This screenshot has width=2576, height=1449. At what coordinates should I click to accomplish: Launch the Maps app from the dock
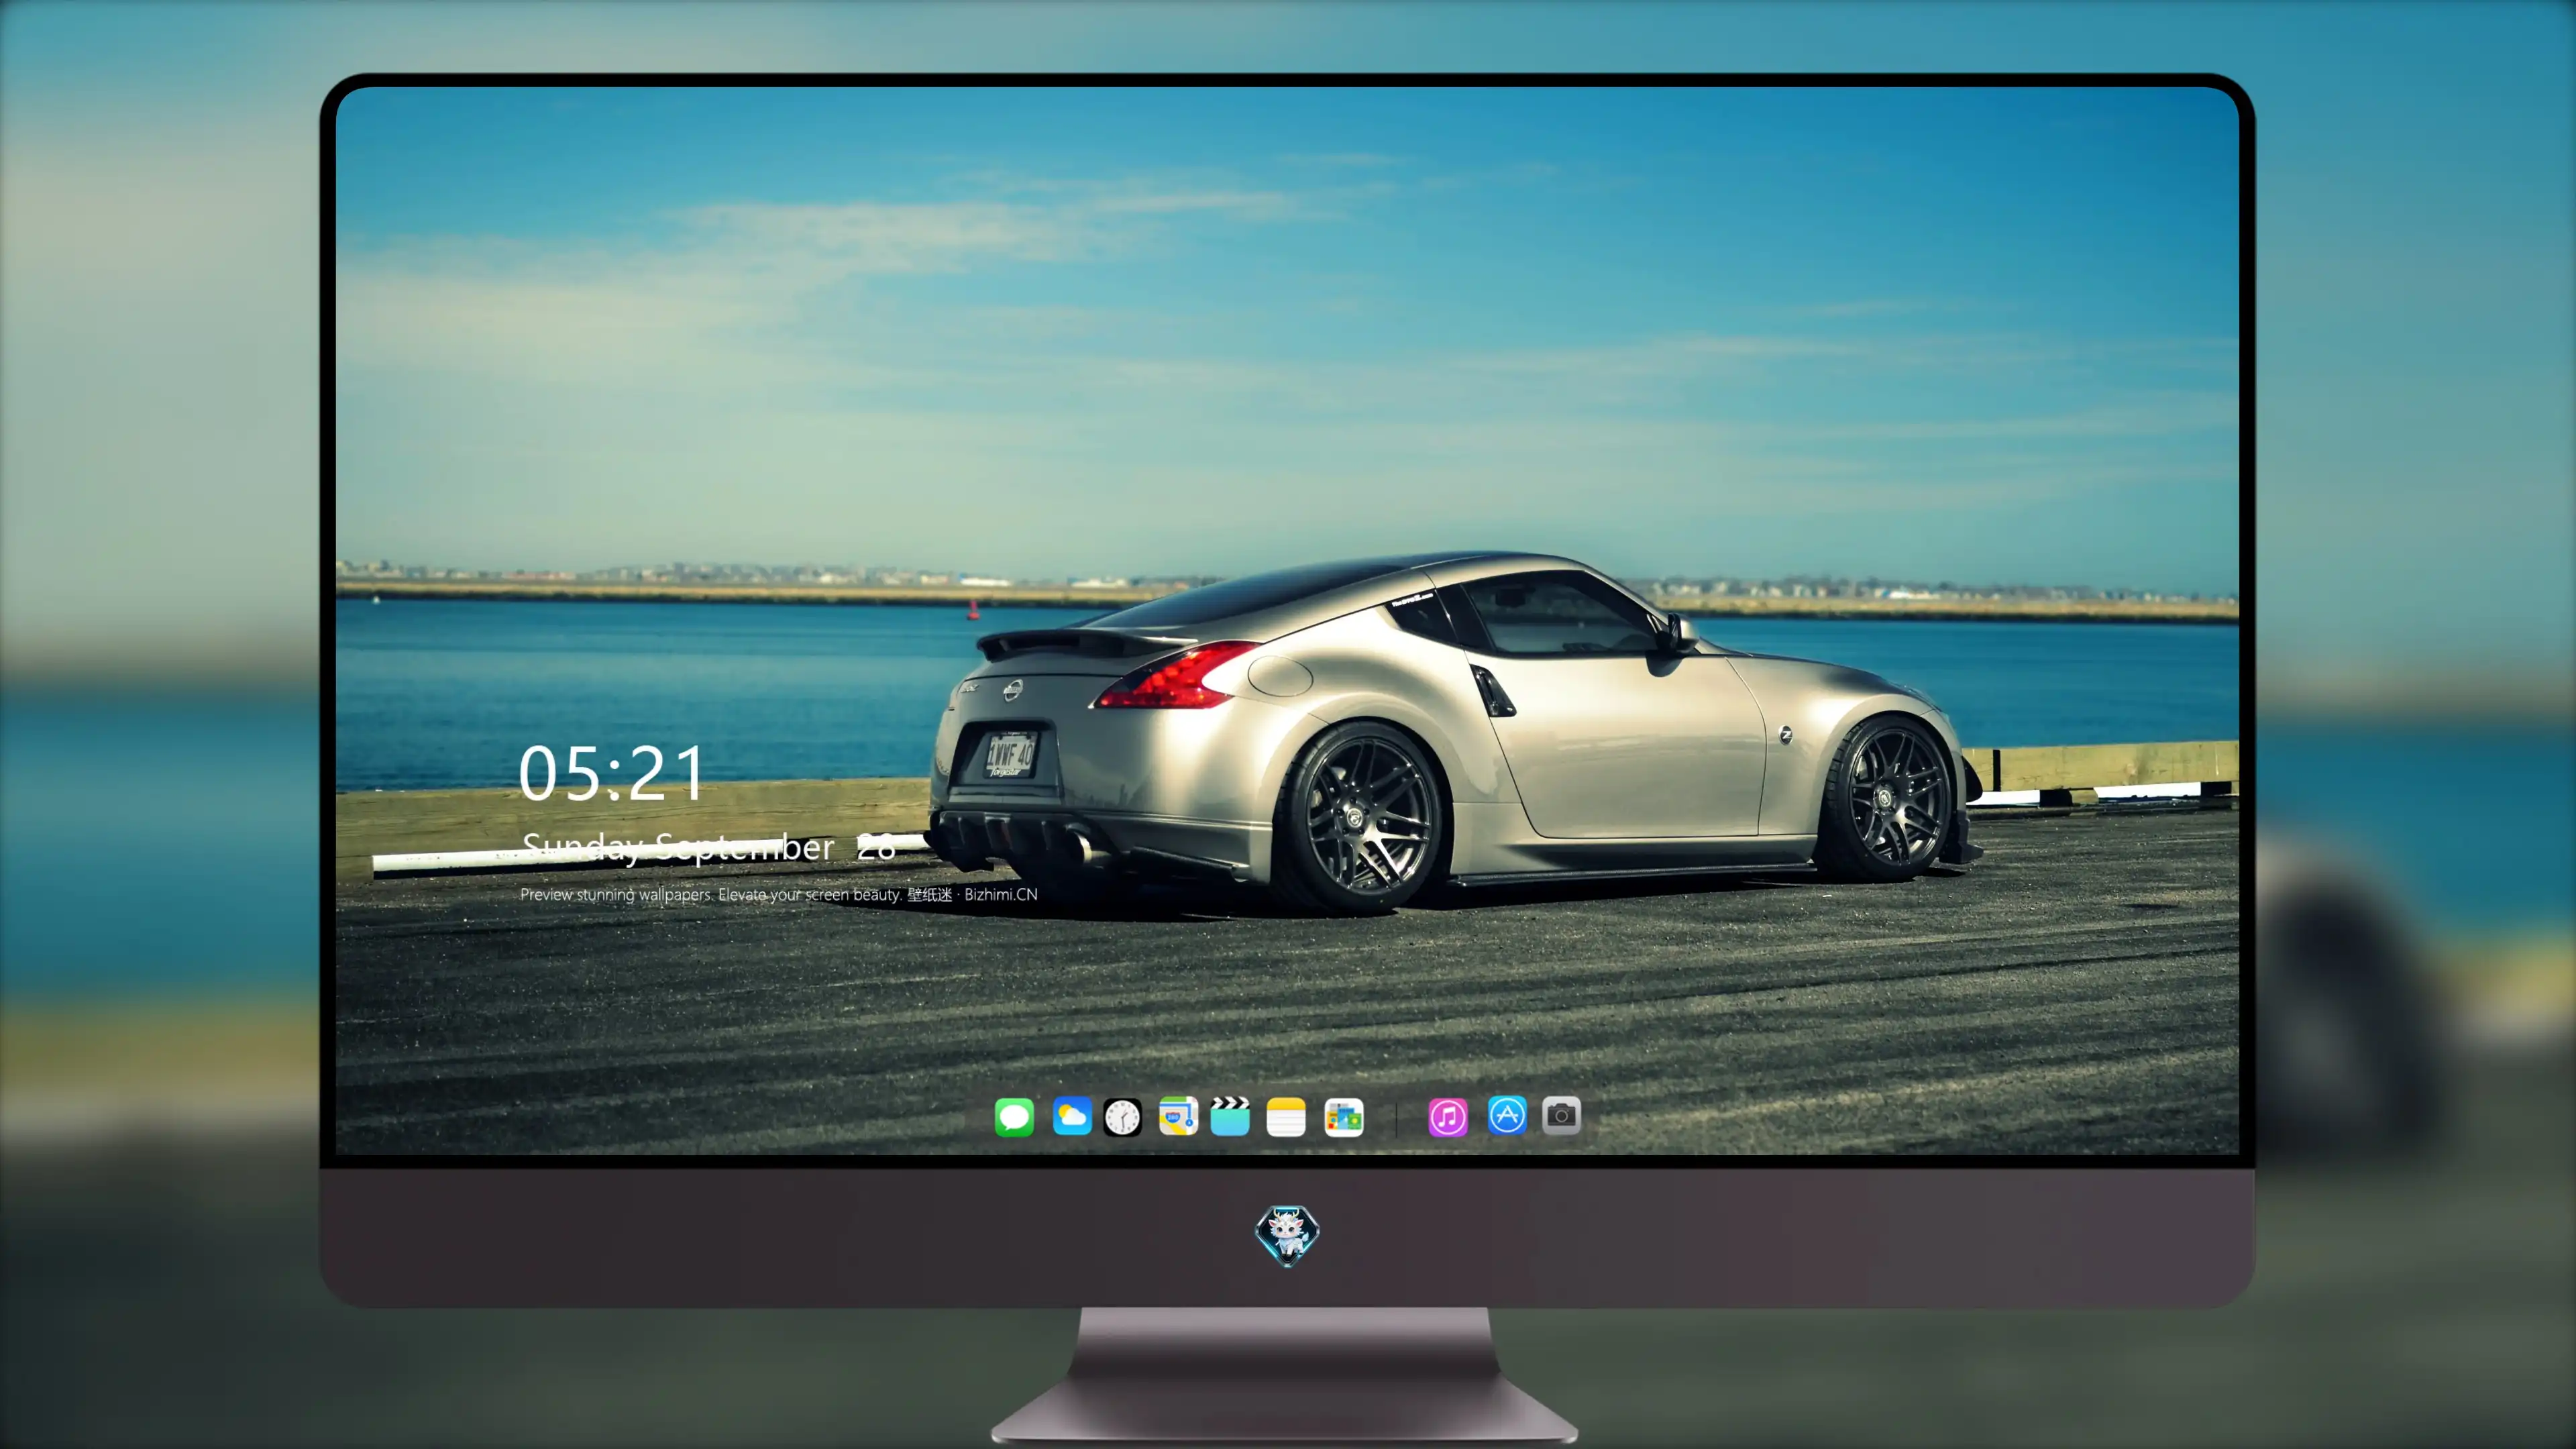(x=1178, y=1116)
